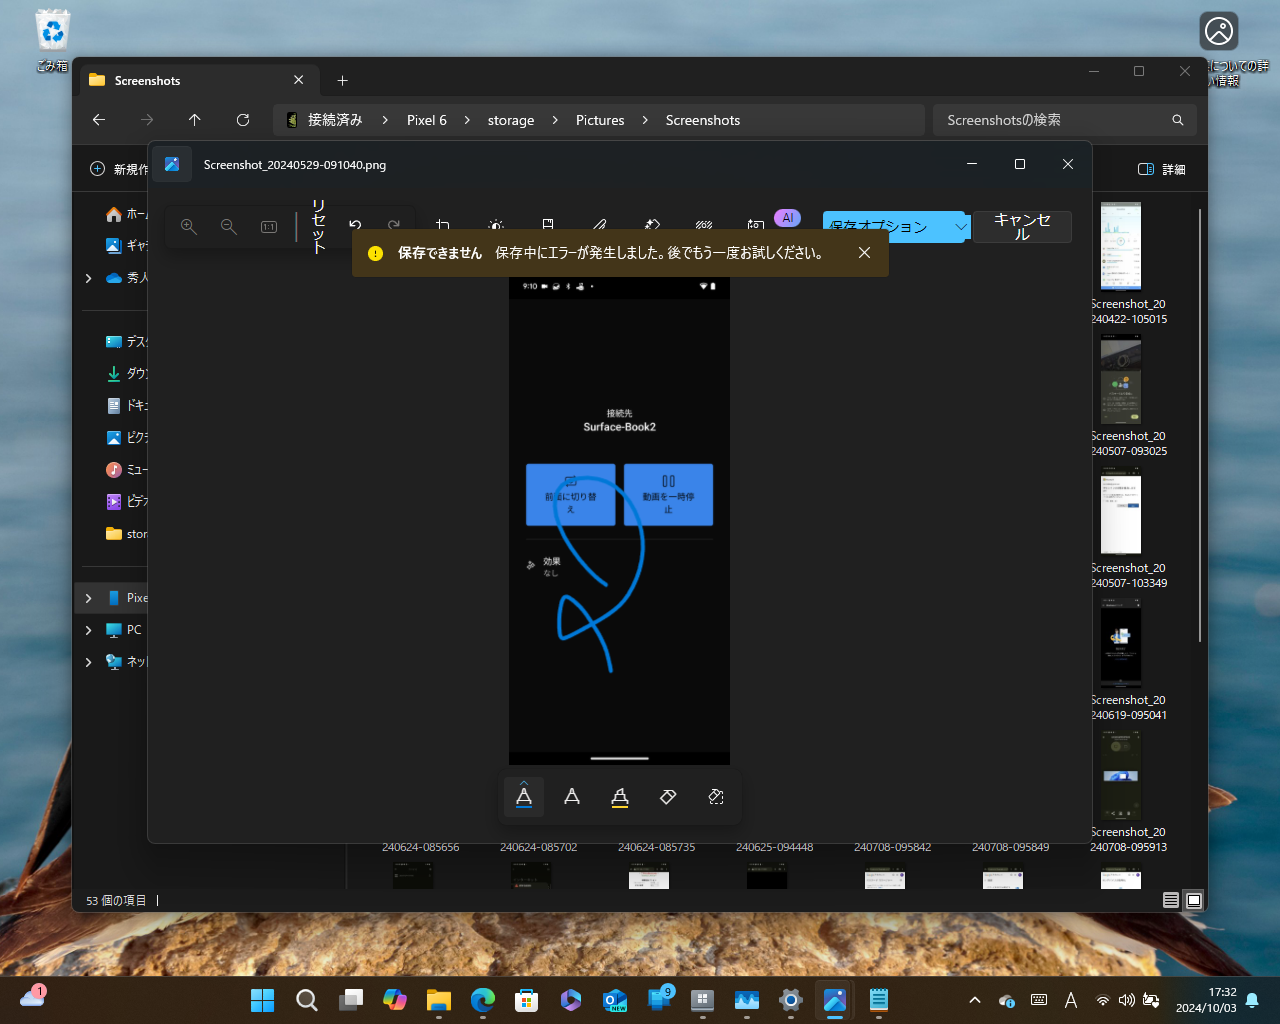
Task: Launch Copilot from the taskbar
Action: (395, 1000)
